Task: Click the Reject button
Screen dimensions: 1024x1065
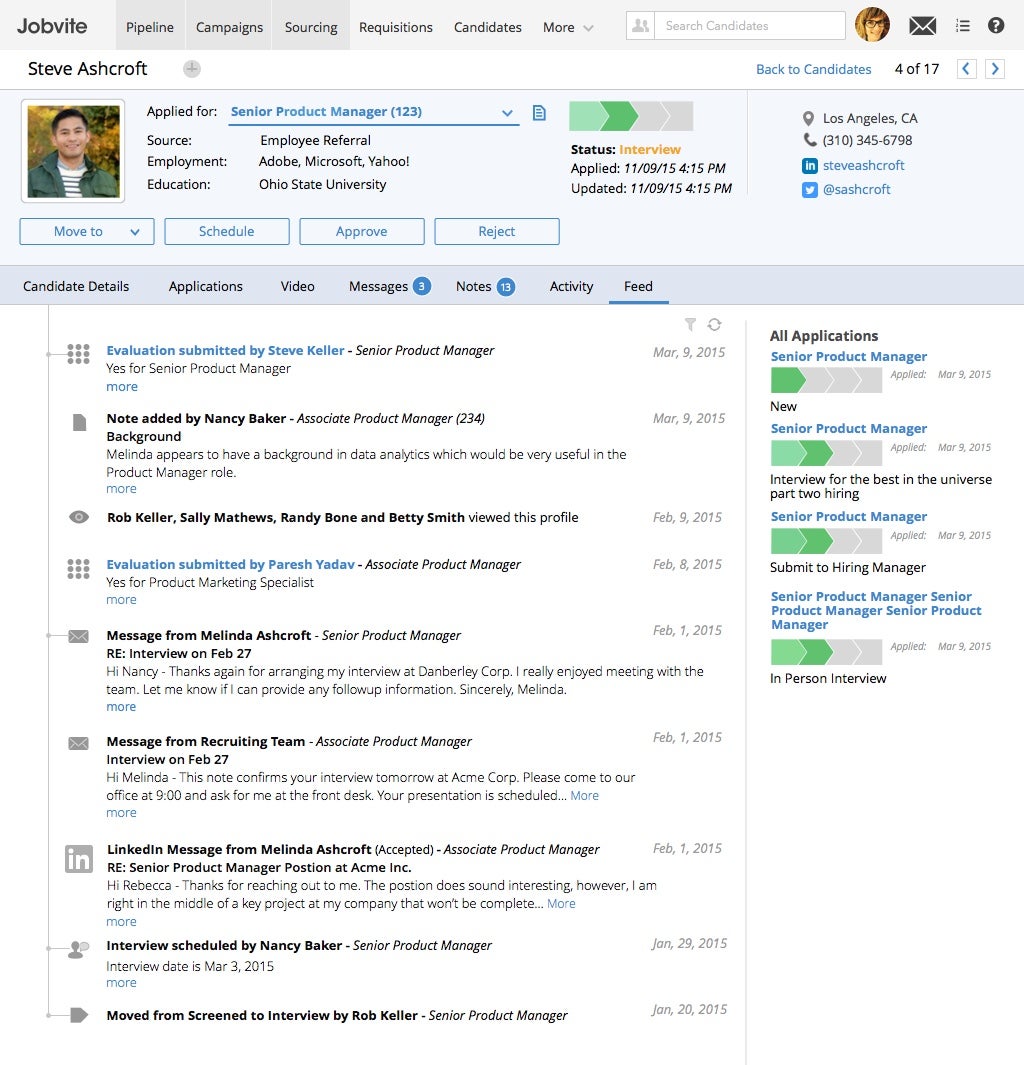Action: pyautogui.click(x=497, y=232)
